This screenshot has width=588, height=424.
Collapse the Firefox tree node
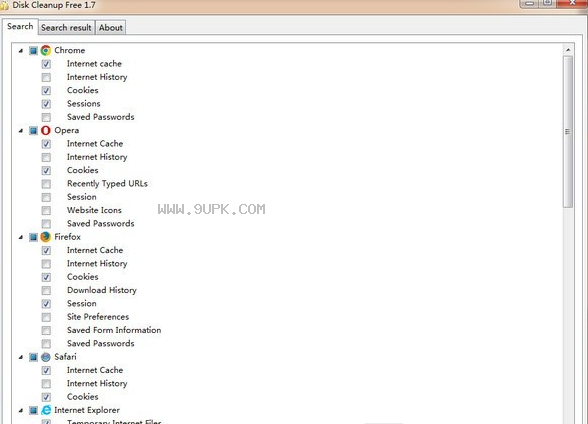coord(21,237)
